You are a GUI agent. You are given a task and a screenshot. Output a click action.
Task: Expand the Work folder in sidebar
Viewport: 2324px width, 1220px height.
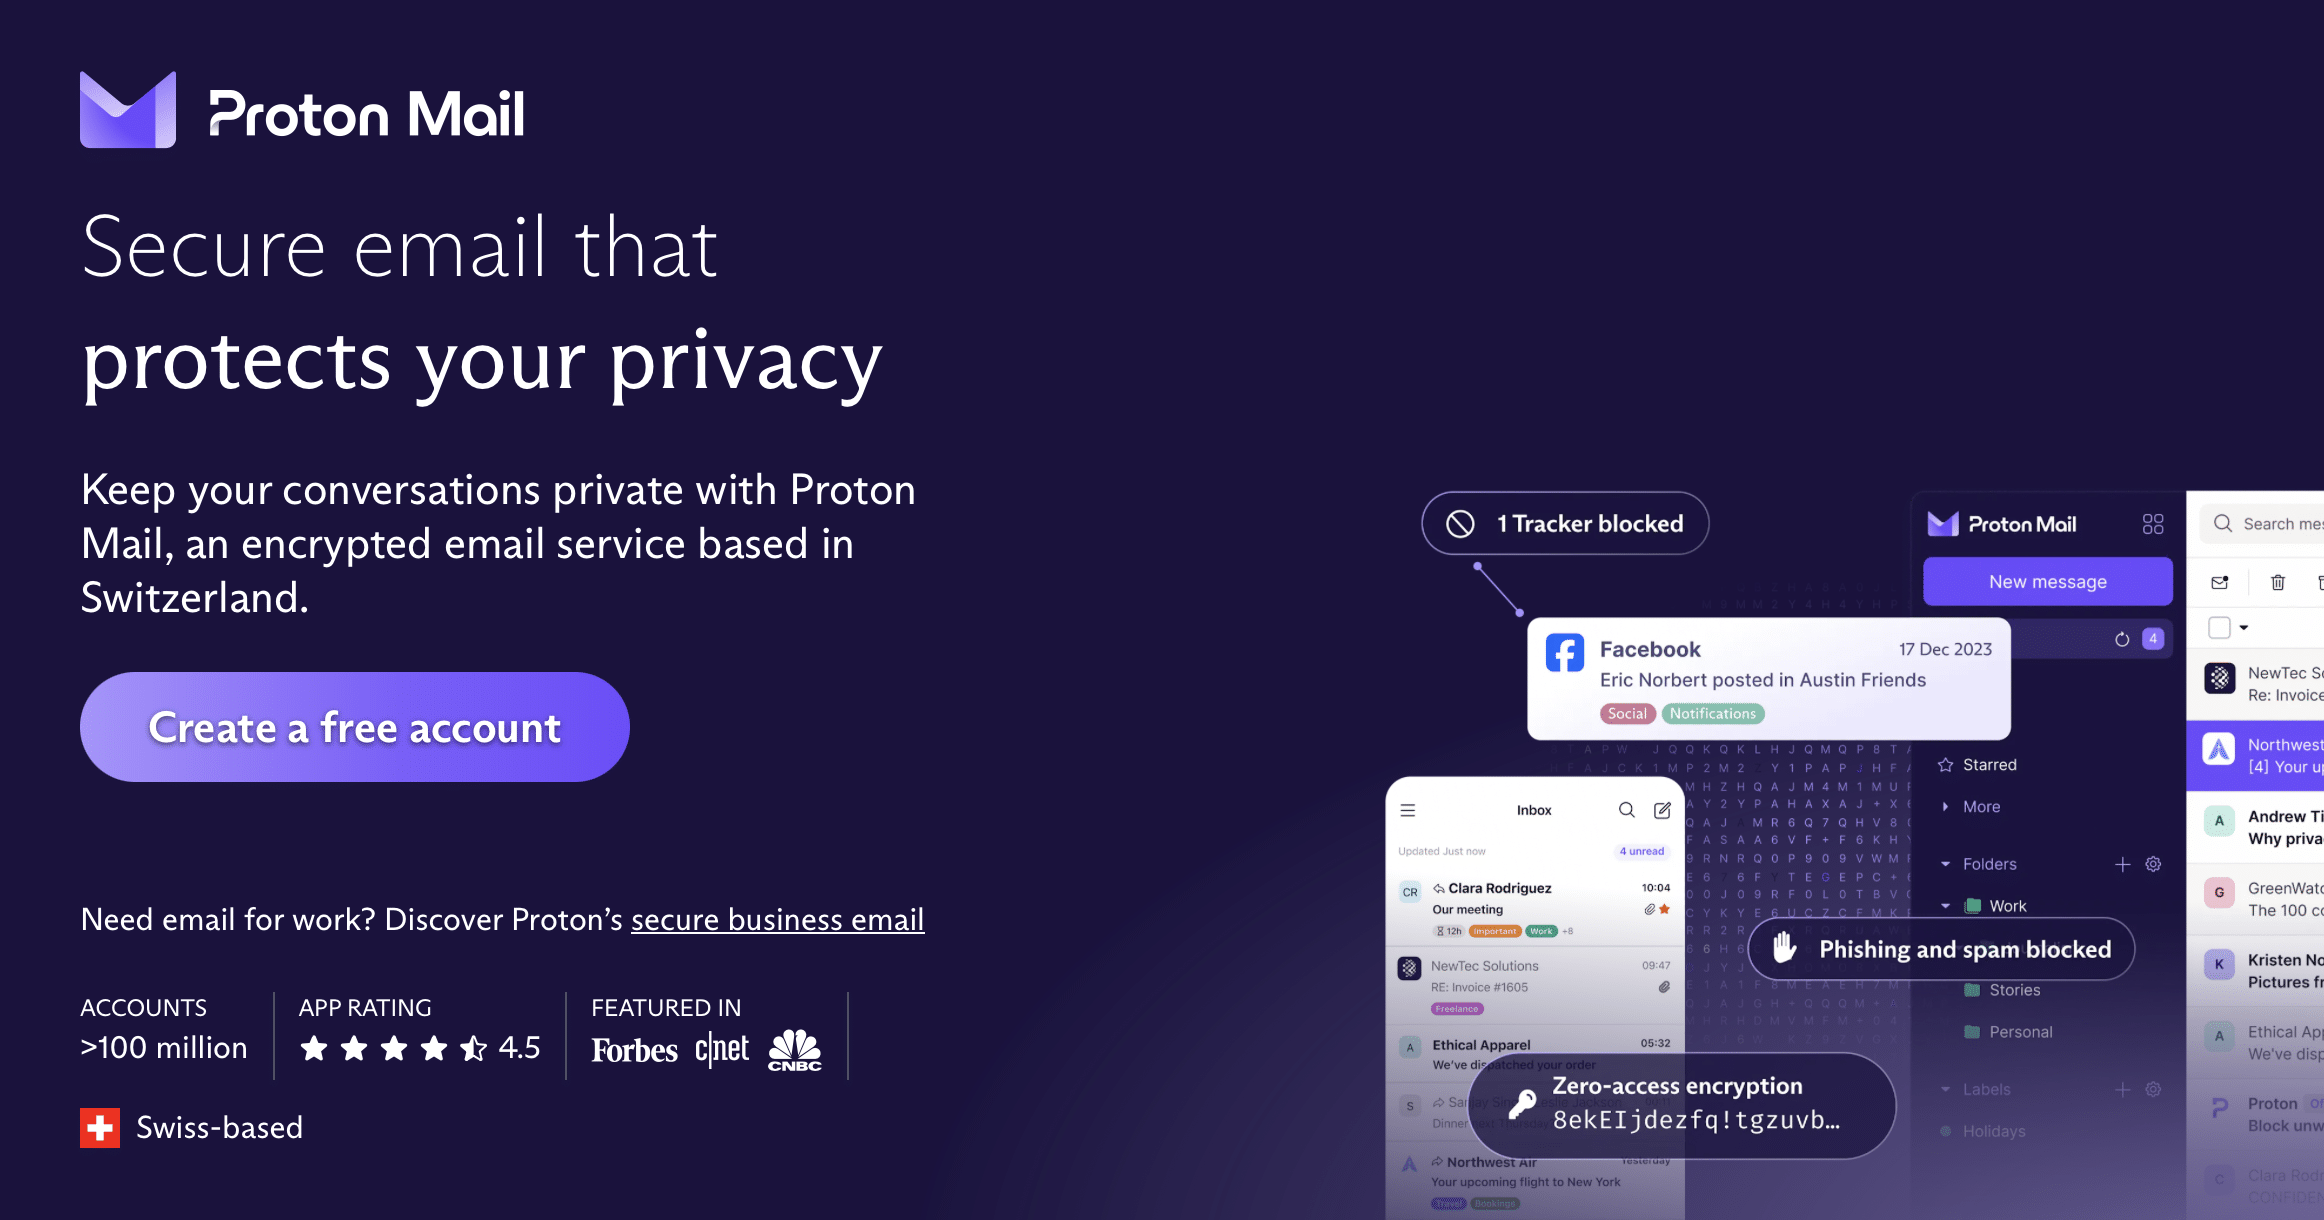coord(1950,907)
